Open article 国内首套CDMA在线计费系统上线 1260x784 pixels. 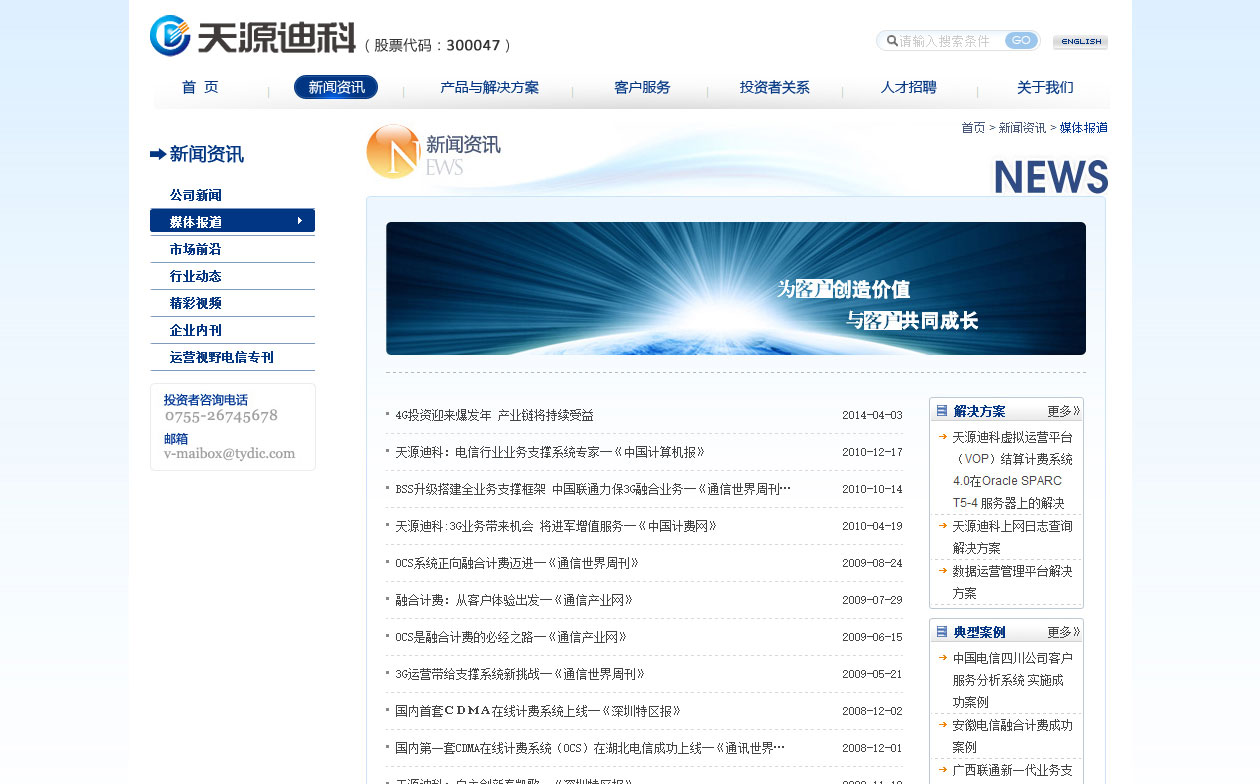pyautogui.click(x=538, y=711)
